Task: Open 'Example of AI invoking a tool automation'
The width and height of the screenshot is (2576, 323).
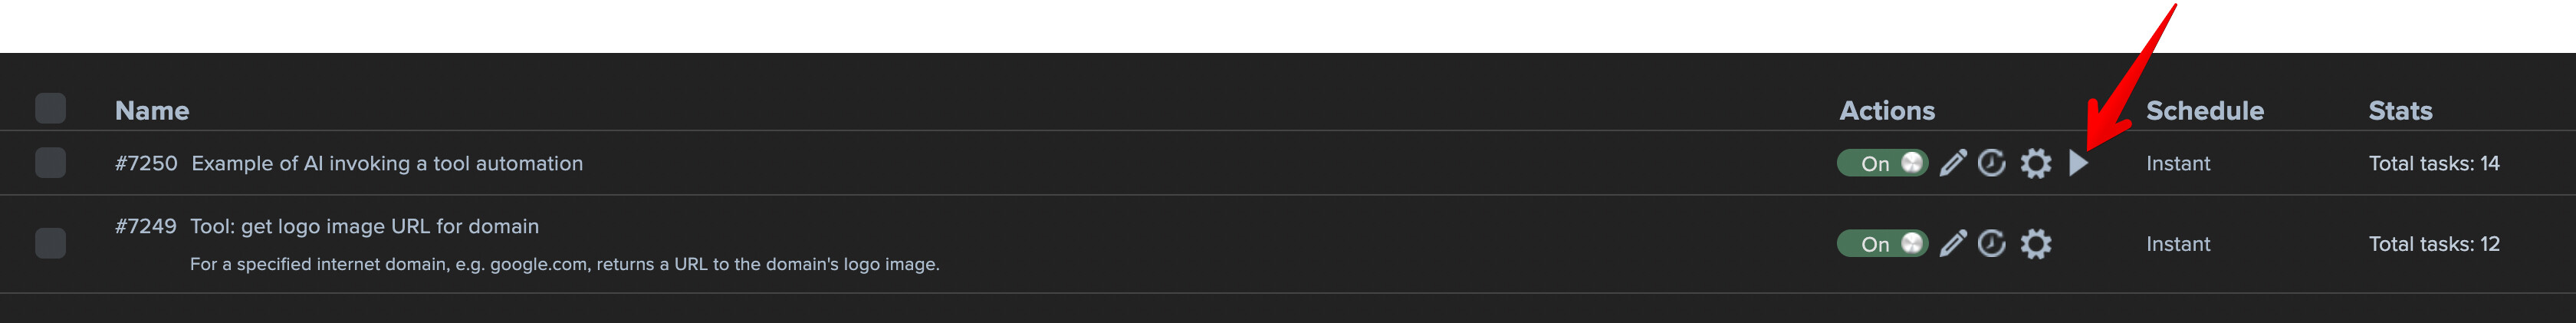Action: coord(387,163)
